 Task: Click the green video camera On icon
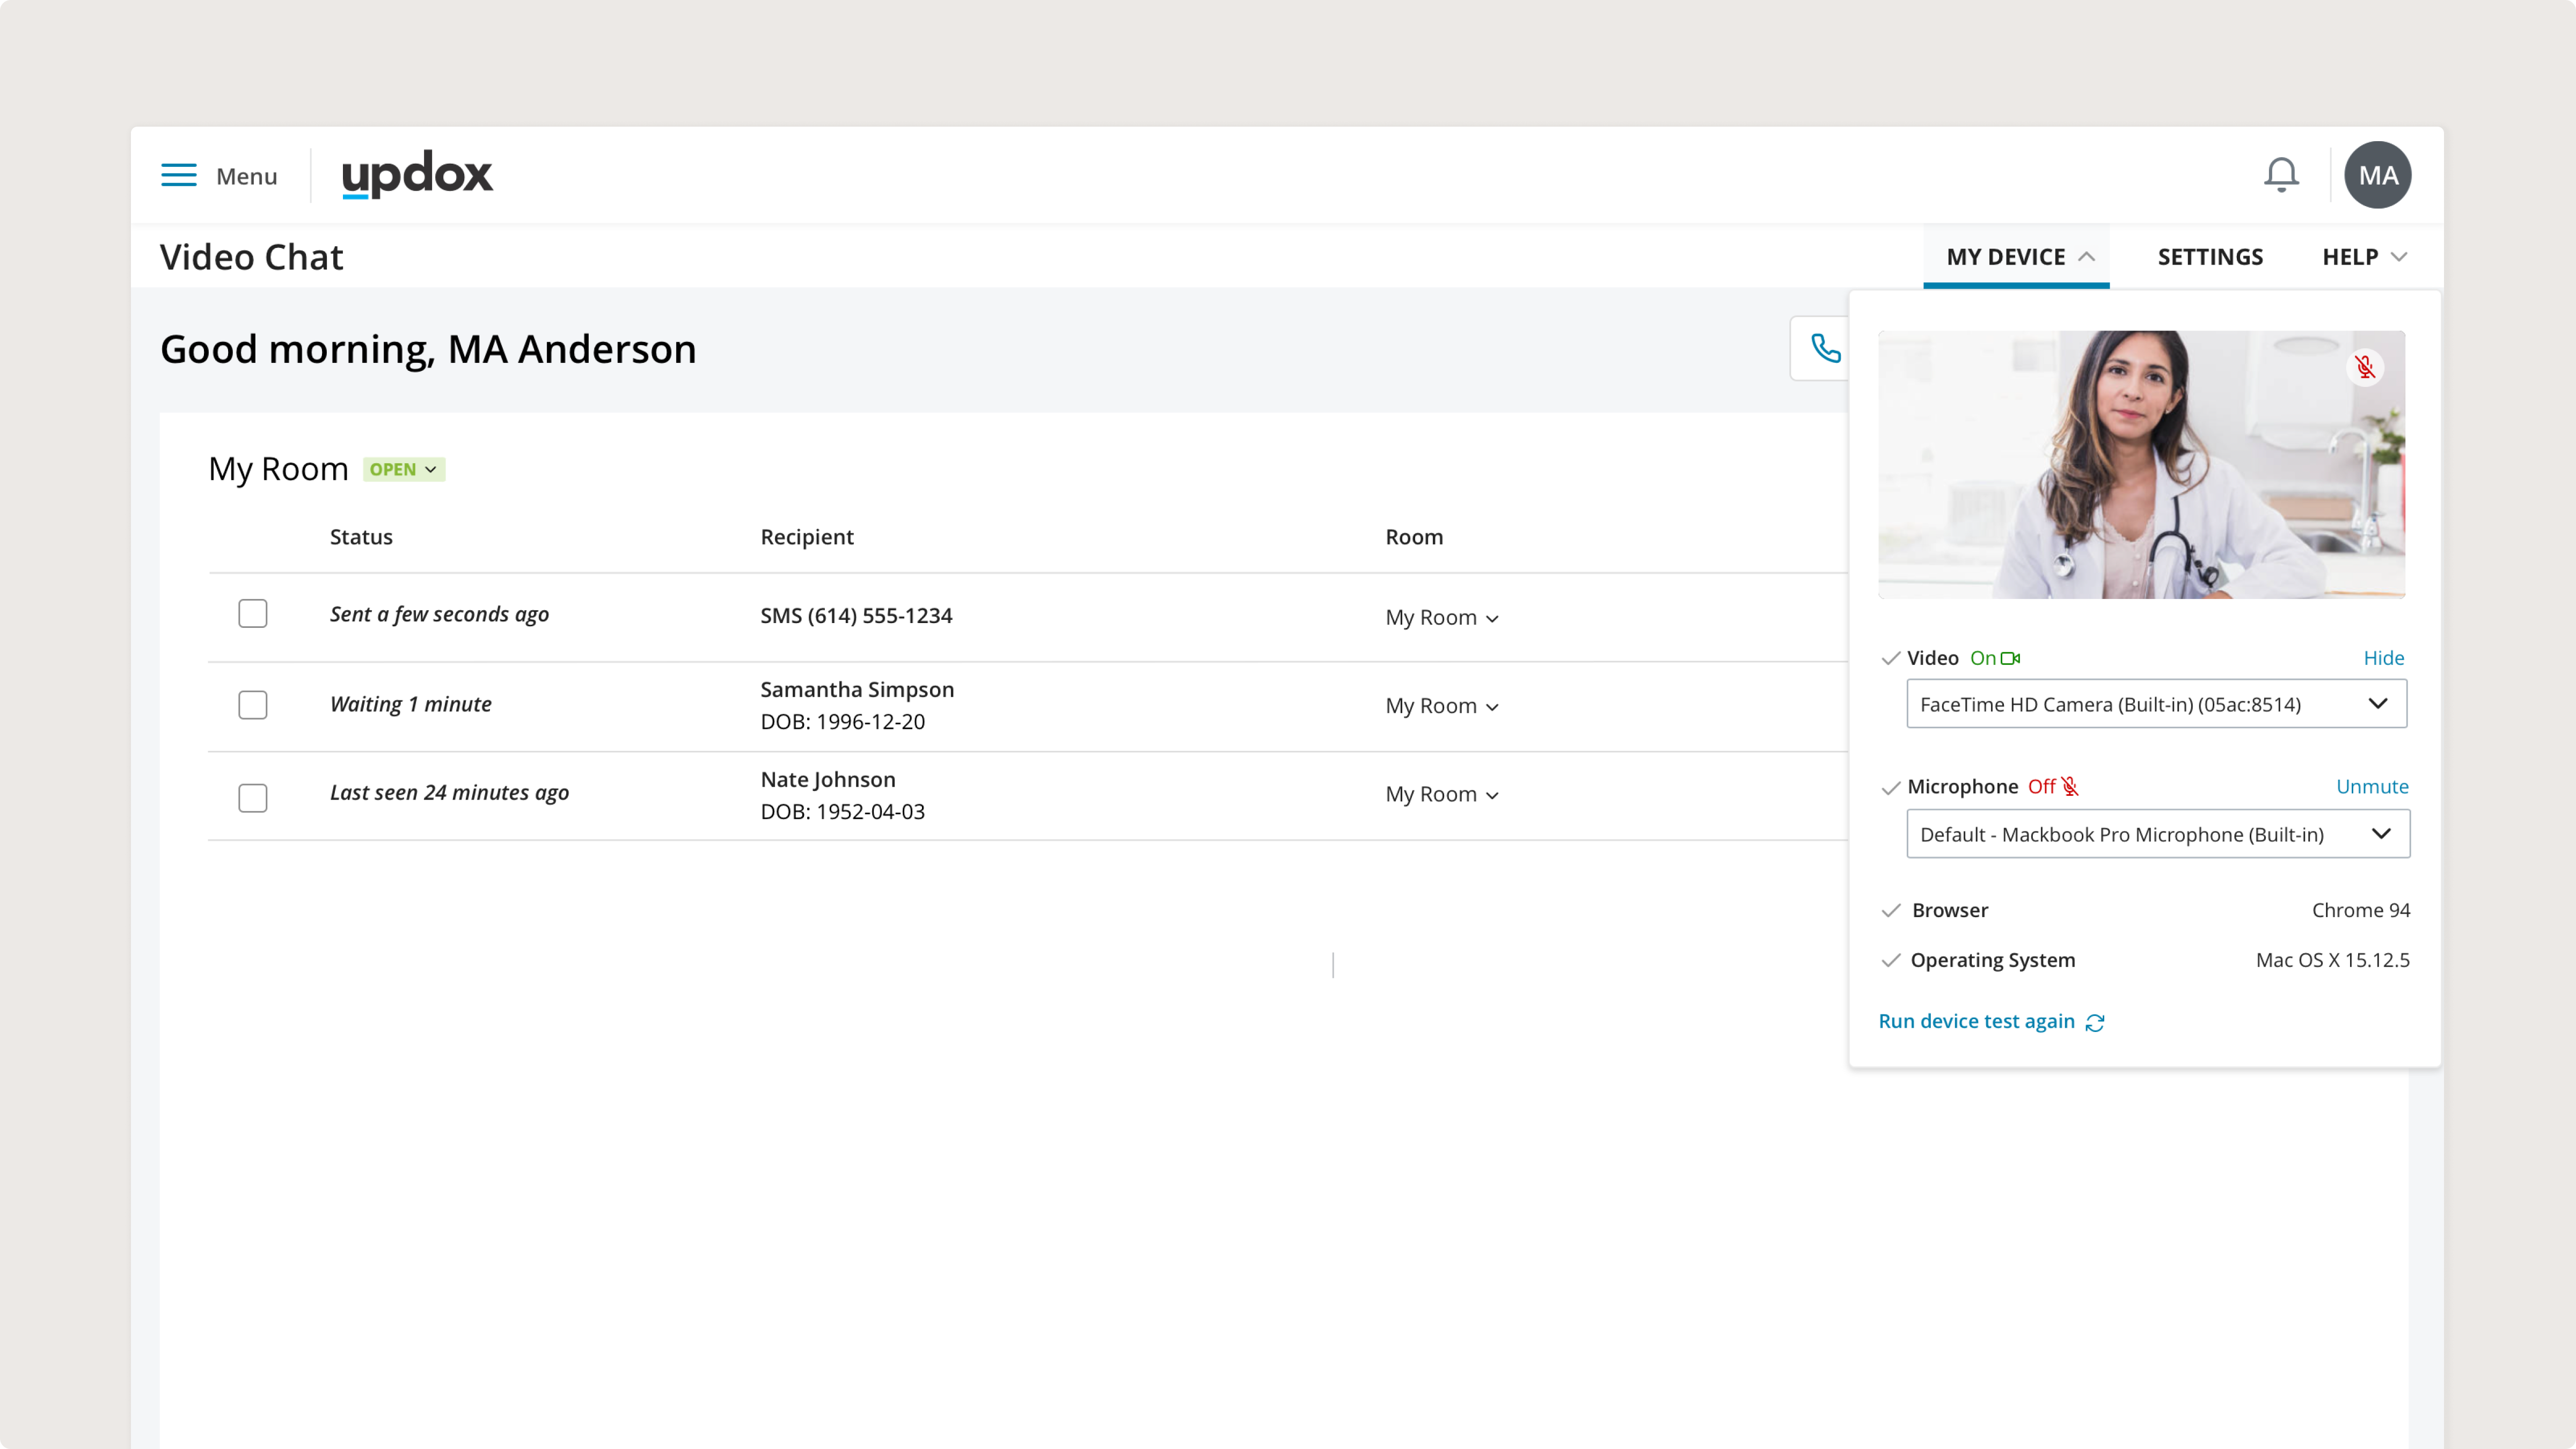click(x=2010, y=658)
